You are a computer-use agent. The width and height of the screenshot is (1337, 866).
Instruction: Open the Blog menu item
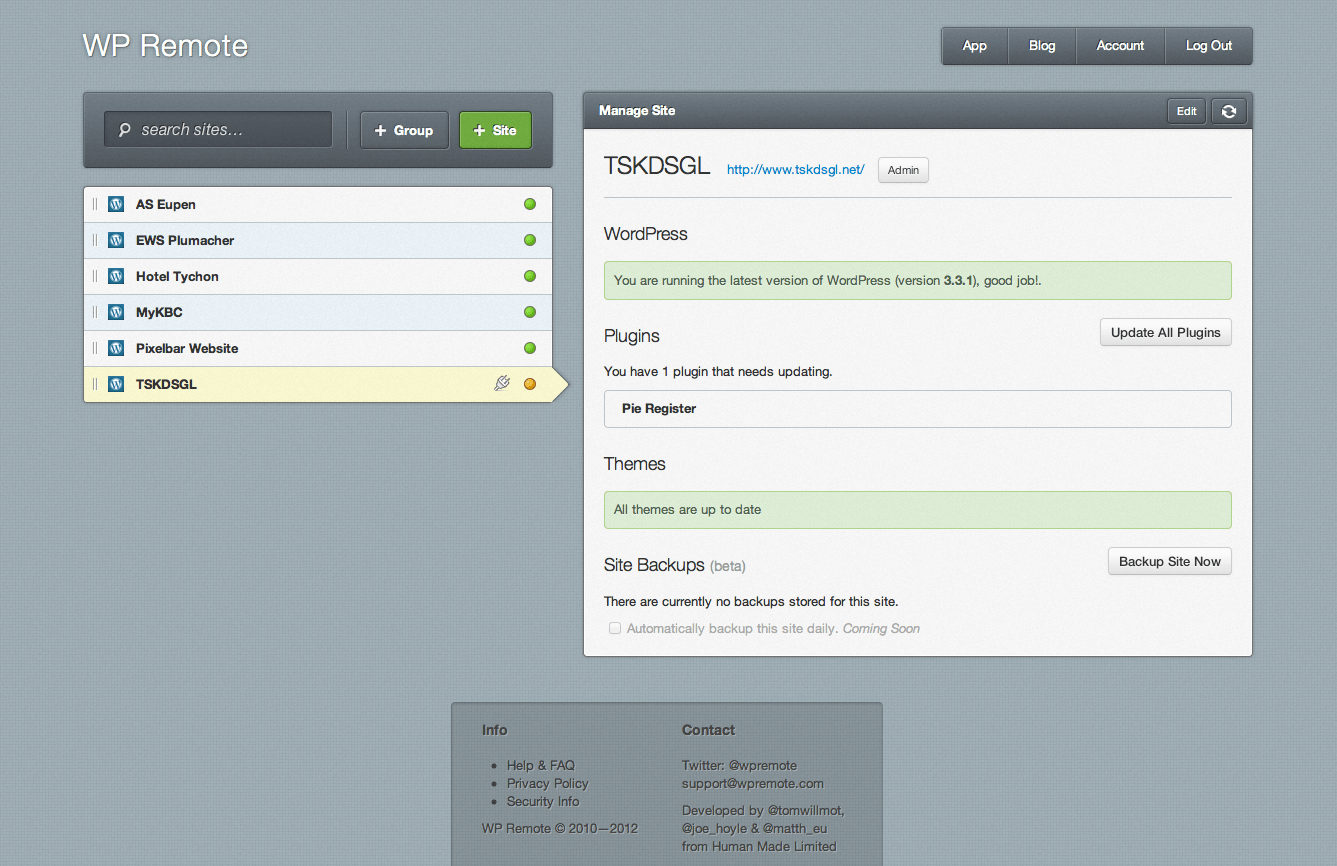(x=1042, y=46)
